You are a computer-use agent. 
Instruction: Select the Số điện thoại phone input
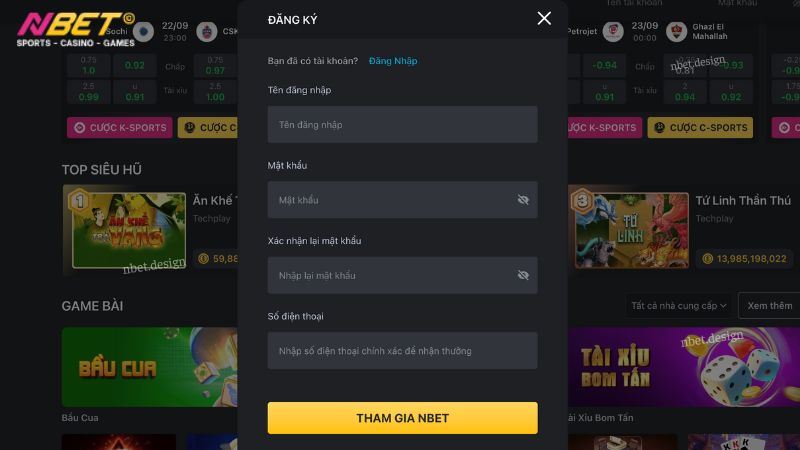[x=403, y=351]
